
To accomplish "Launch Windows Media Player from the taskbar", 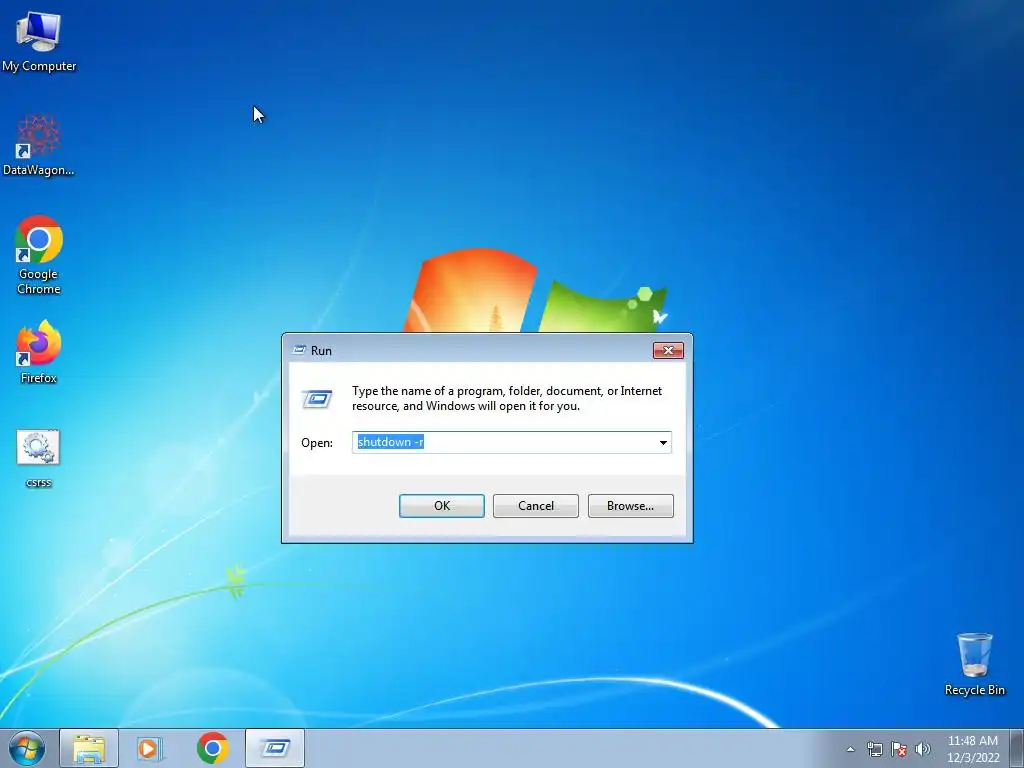I will pos(150,748).
